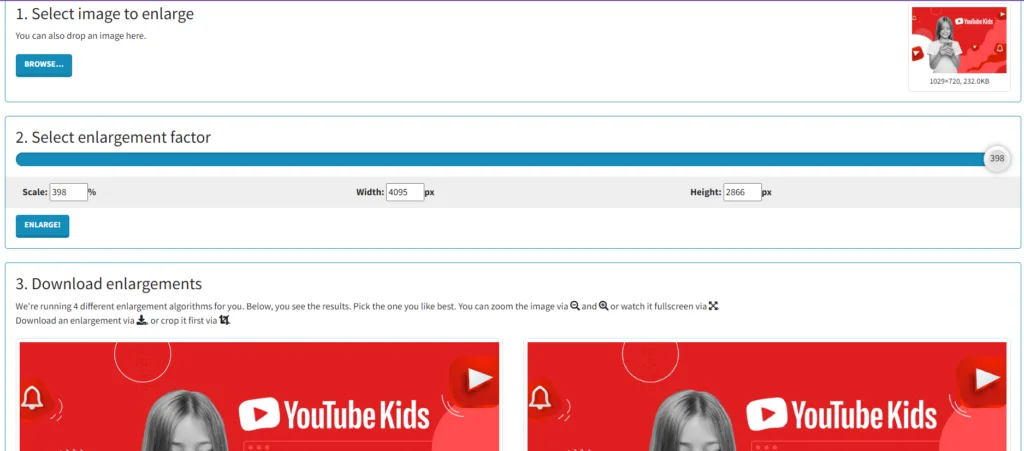Click the zoom-in magnifier icon in instructions
Image resolution: width=1024 pixels, height=451 pixels.
point(603,306)
